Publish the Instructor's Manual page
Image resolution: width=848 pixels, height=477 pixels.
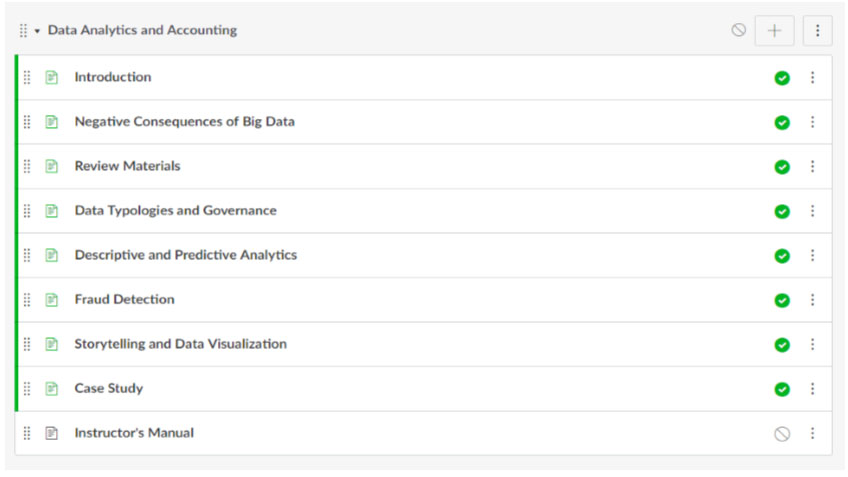tap(782, 434)
